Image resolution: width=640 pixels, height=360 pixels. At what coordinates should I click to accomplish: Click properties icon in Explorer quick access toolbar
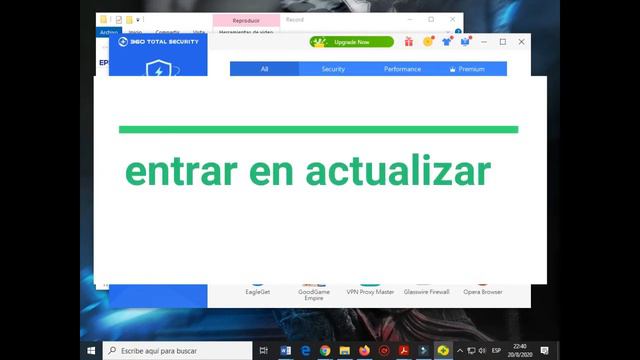click(x=118, y=20)
